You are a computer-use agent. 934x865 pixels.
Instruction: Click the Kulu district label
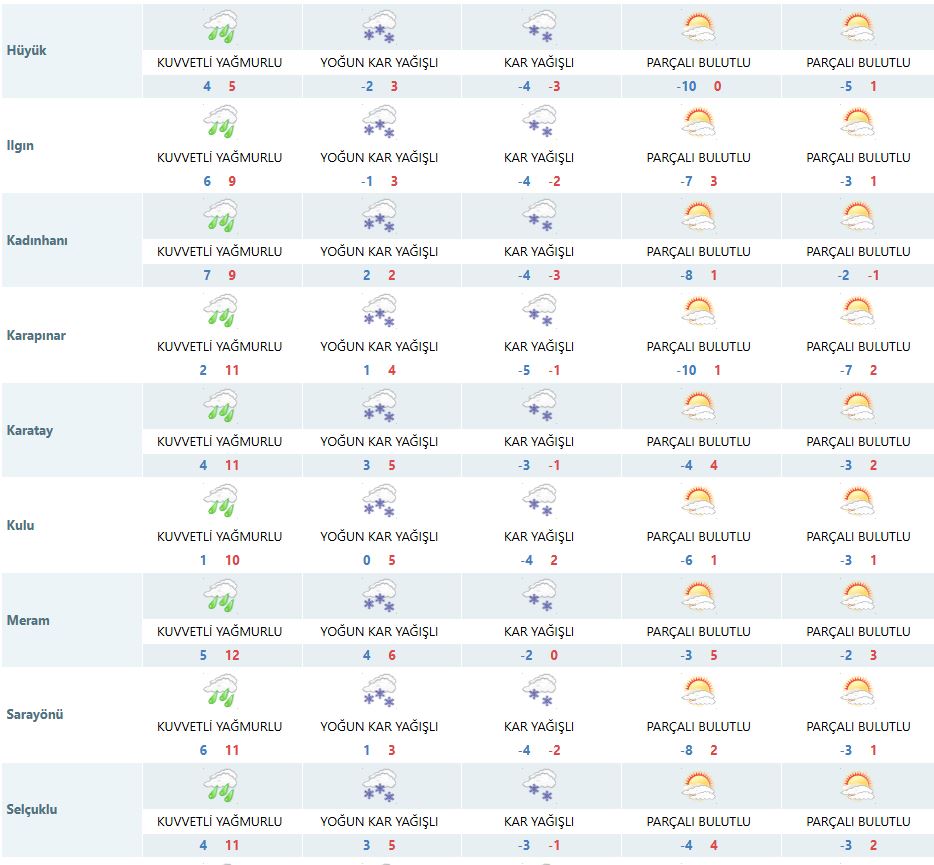tap(21, 525)
